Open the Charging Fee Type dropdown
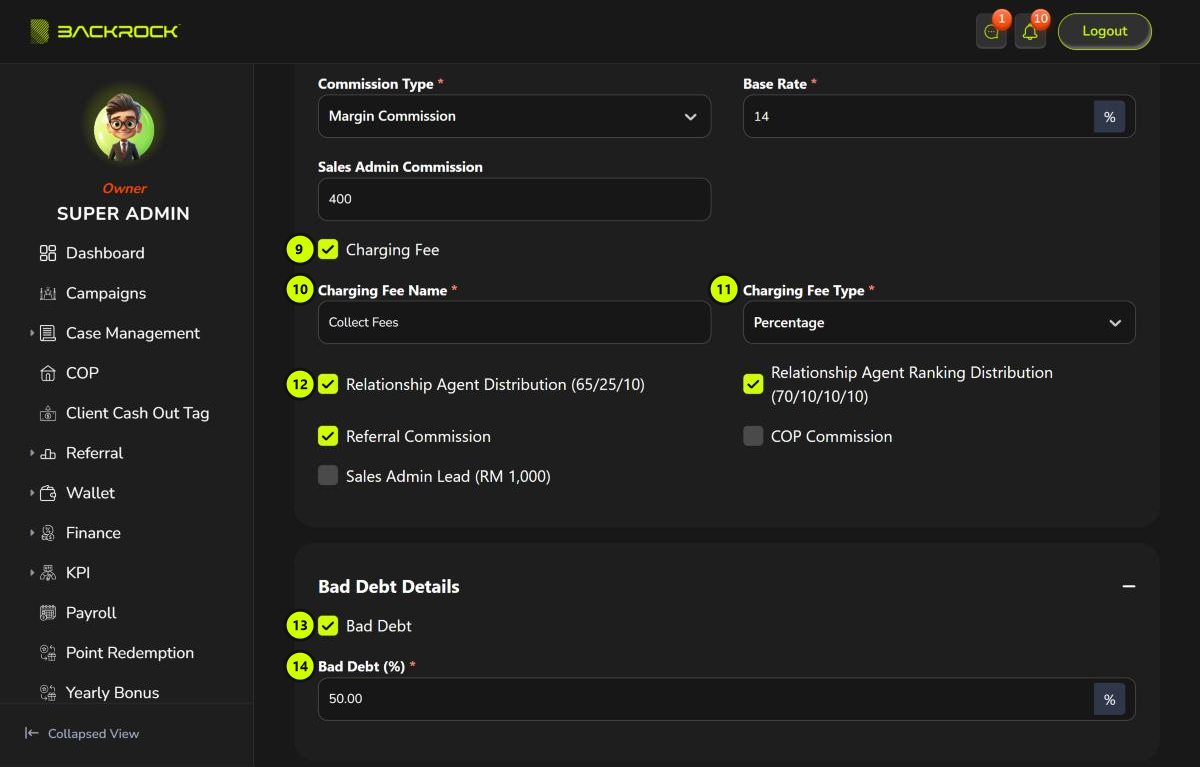 939,322
